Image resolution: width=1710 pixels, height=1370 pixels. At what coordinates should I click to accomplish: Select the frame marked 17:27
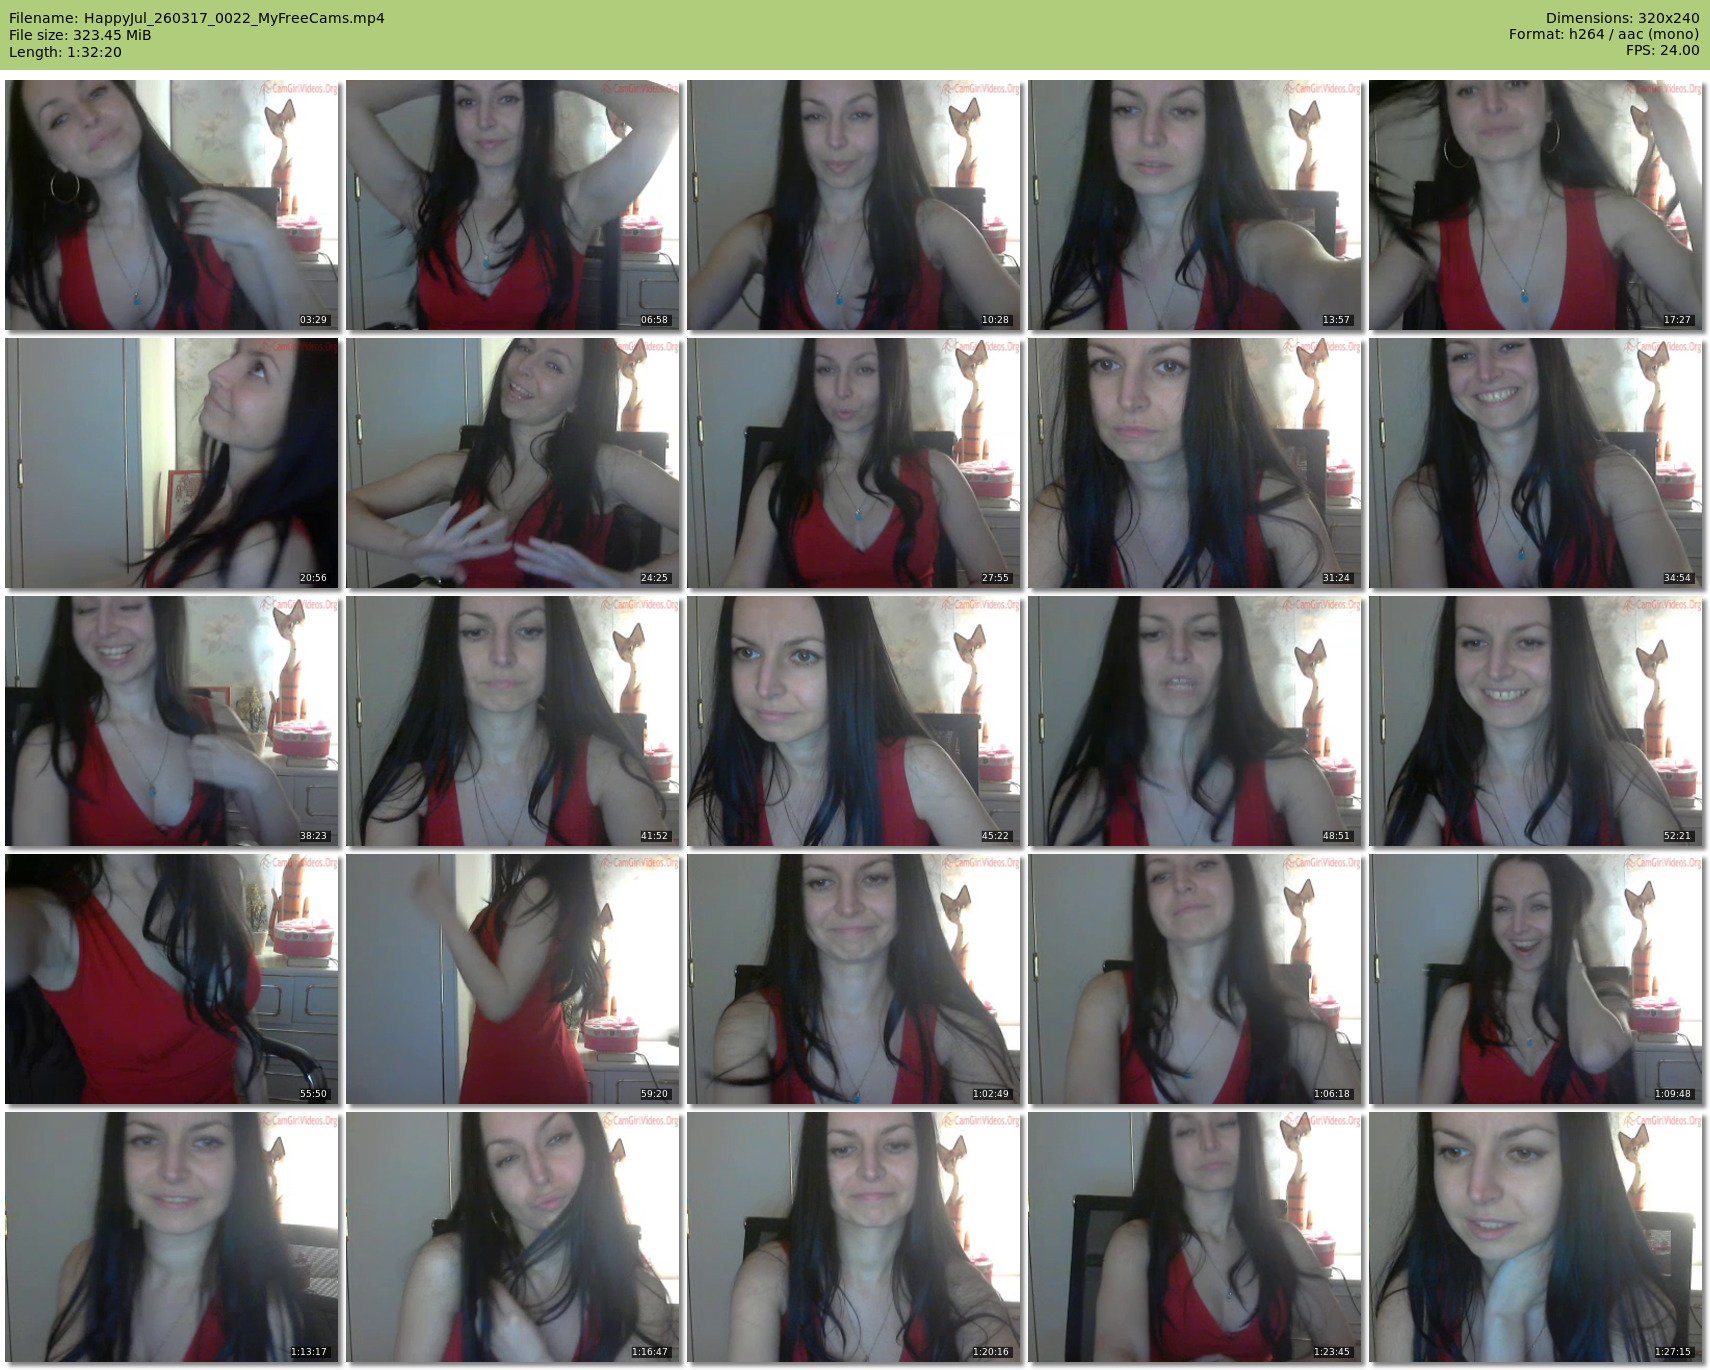click(x=1536, y=205)
